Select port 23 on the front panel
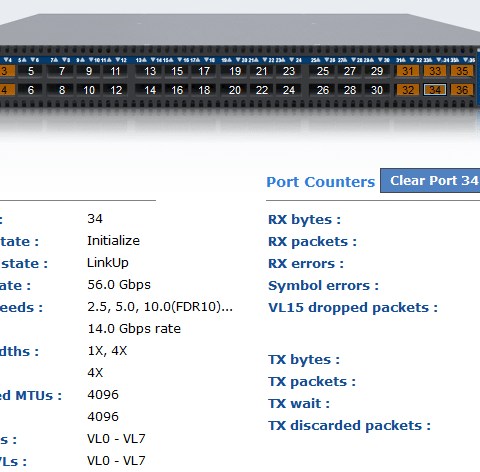This screenshot has height=472, width=480. point(289,71)
